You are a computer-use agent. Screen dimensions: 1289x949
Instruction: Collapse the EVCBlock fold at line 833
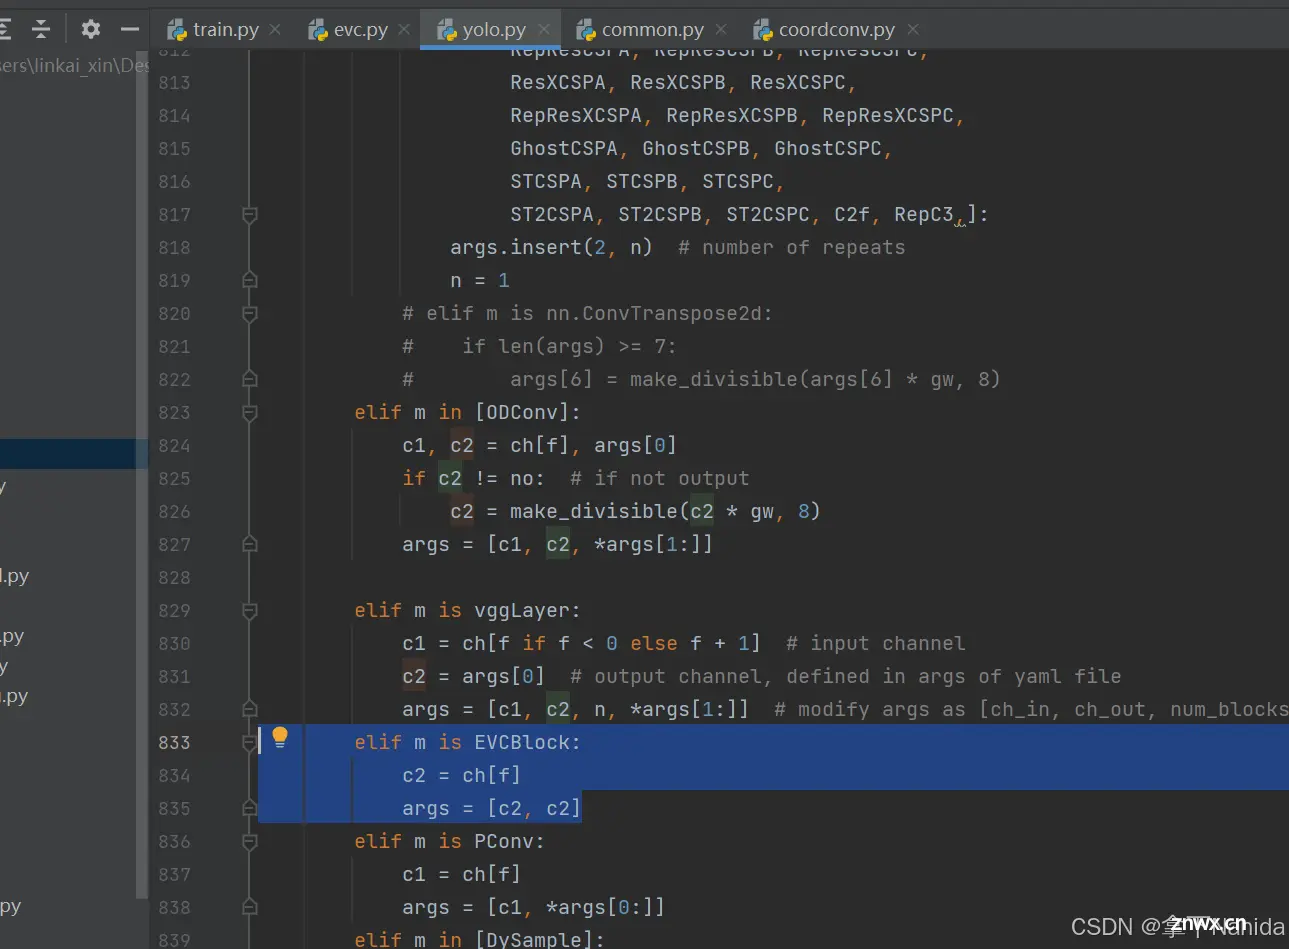pyautogui.click(x=250, y=743)
